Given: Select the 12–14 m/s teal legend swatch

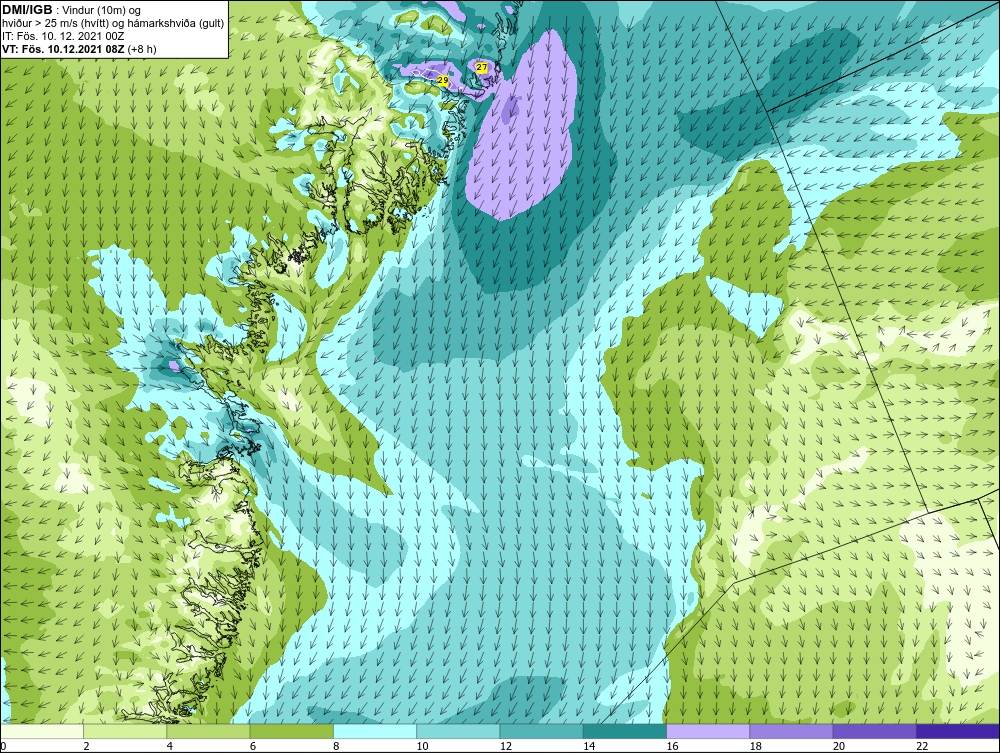Looking at the screenshot, I should click(x=541, y=731).
